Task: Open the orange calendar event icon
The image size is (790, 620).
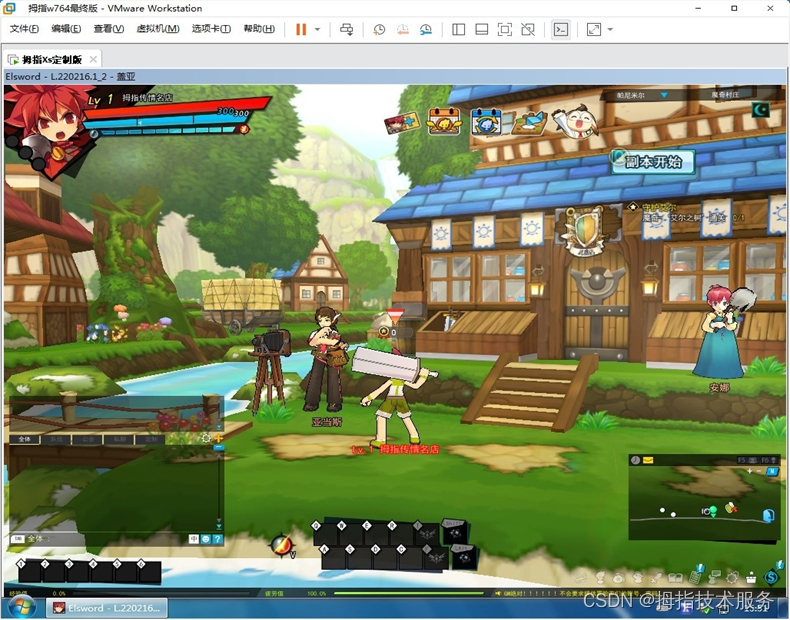Action: click(444, 121)
